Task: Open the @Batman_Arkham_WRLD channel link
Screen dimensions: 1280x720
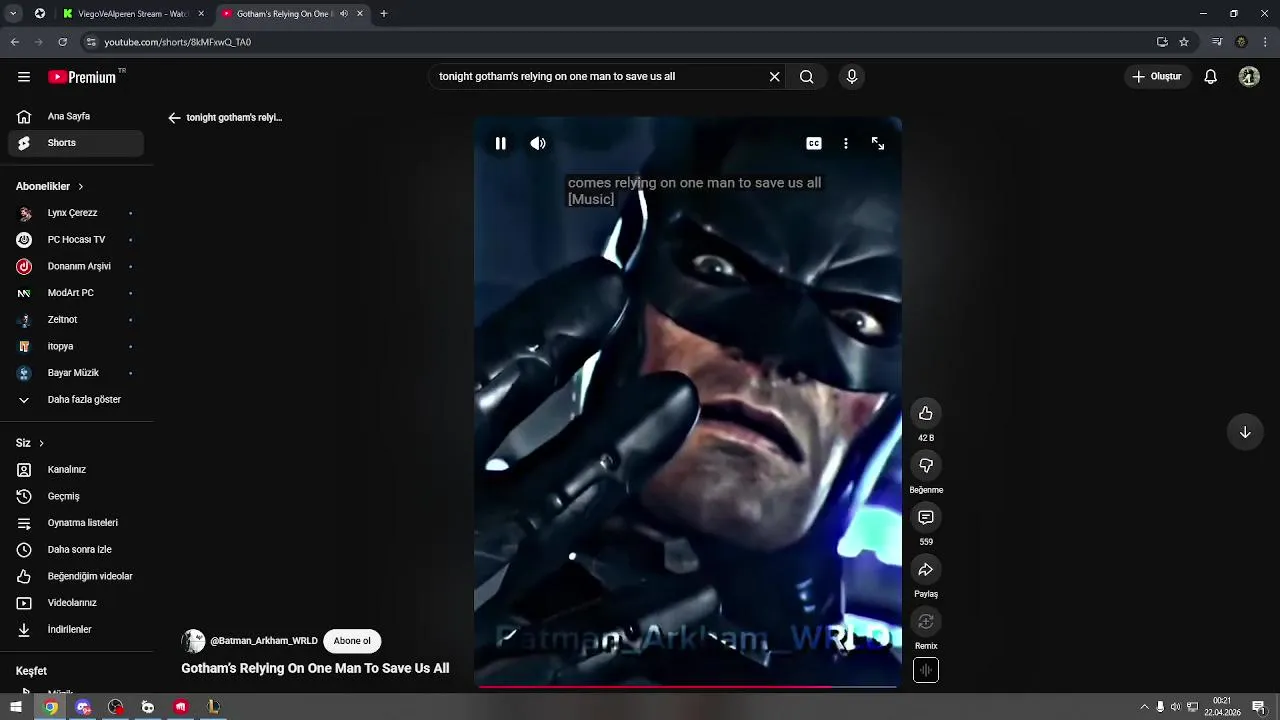Action: click(x=264, y=641)
